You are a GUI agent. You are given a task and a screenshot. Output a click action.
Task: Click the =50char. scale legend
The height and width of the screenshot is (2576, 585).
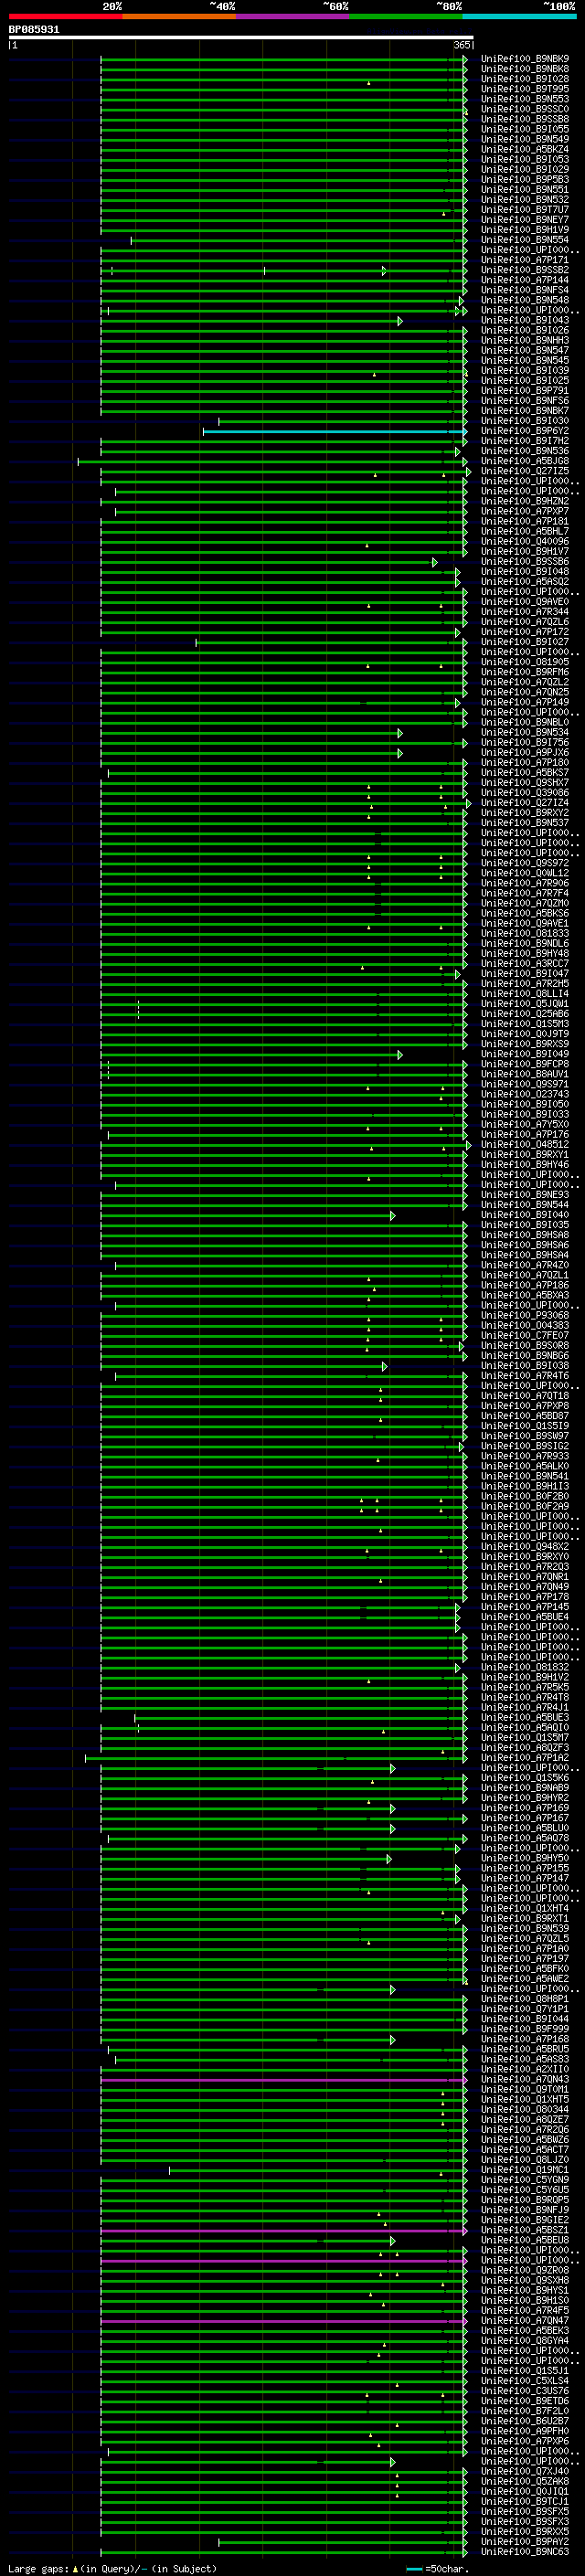click(x=438, y=2569)
